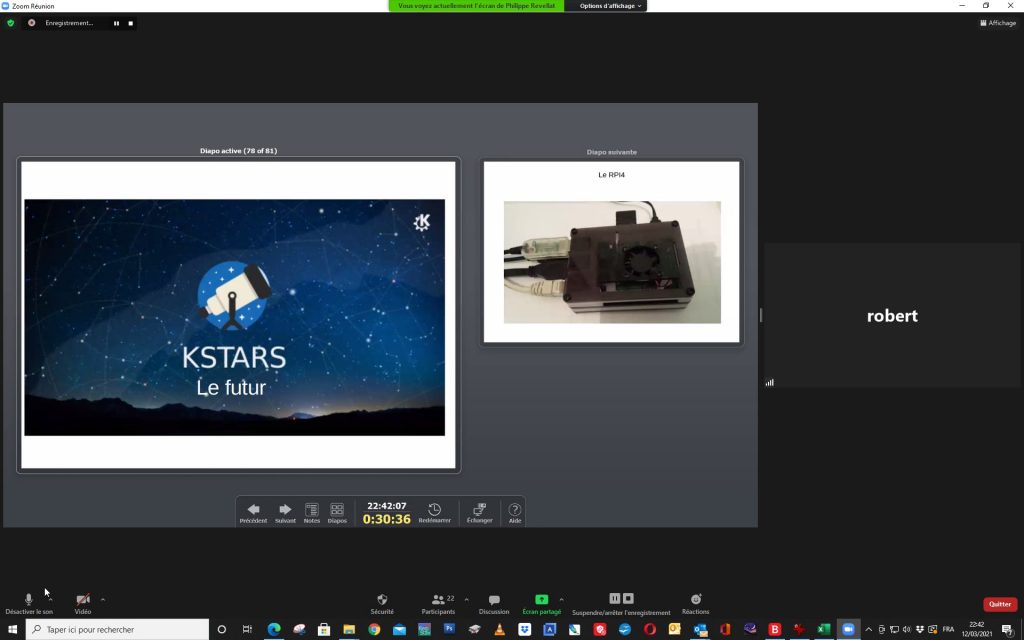Select the next slide preview Le RPI4

pos(611,252)
